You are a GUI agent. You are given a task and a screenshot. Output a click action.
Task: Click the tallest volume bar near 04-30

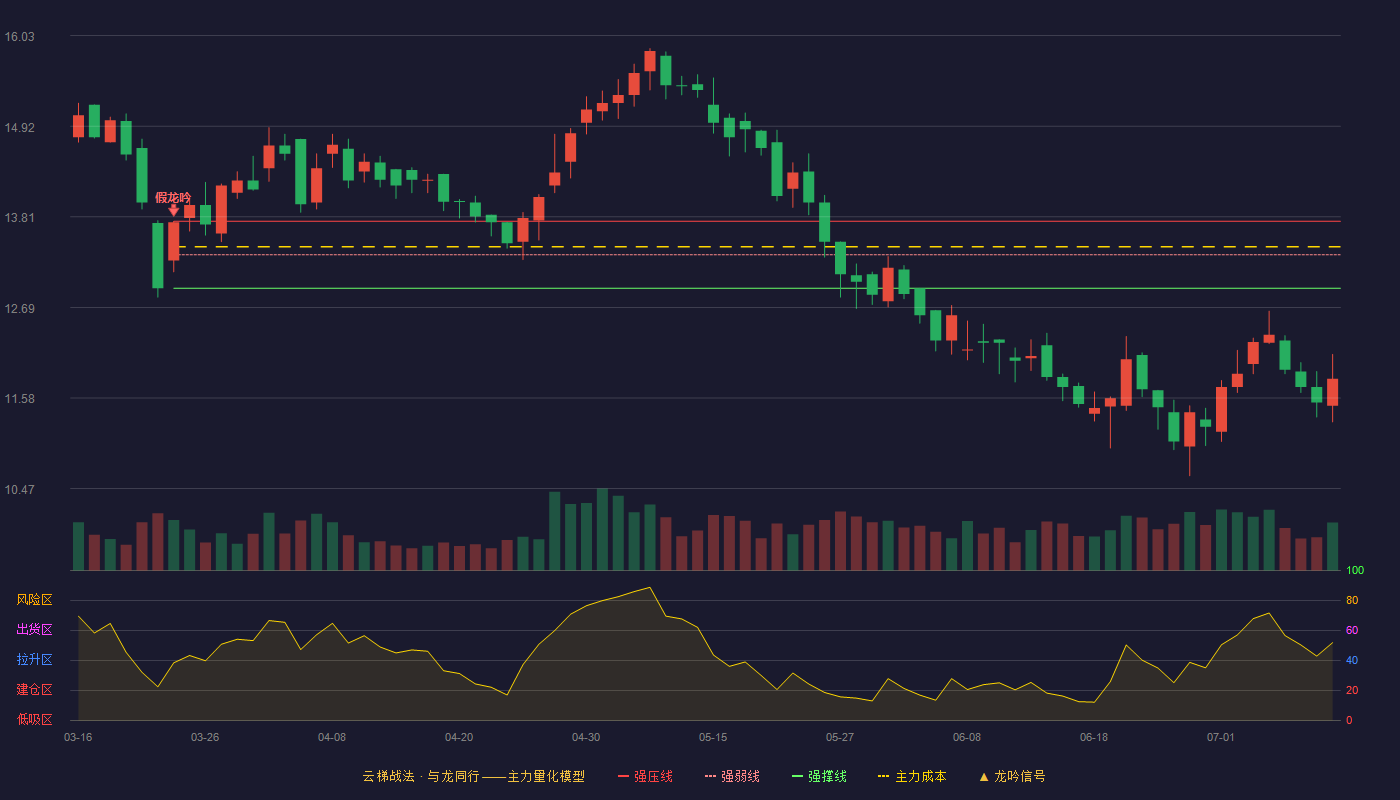602,530
